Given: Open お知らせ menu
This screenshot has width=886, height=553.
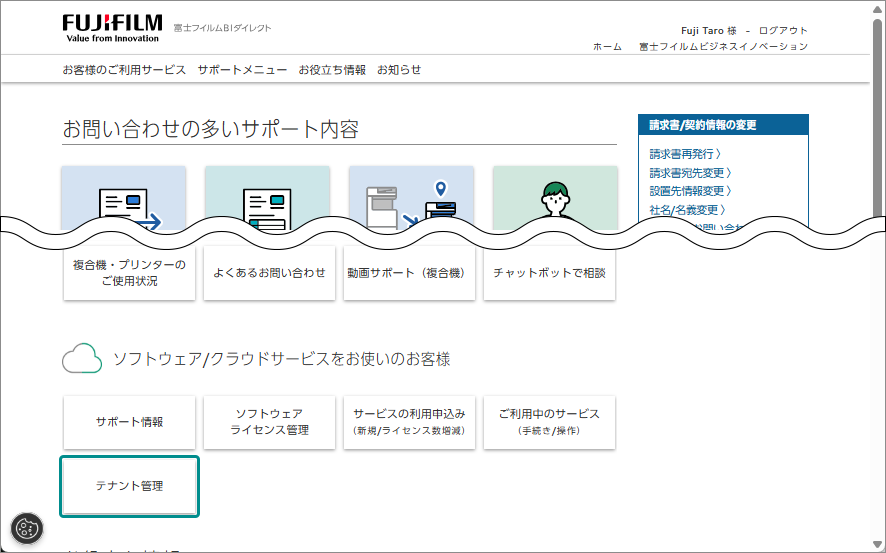Looking at the screenshot, I should point(399,70).
